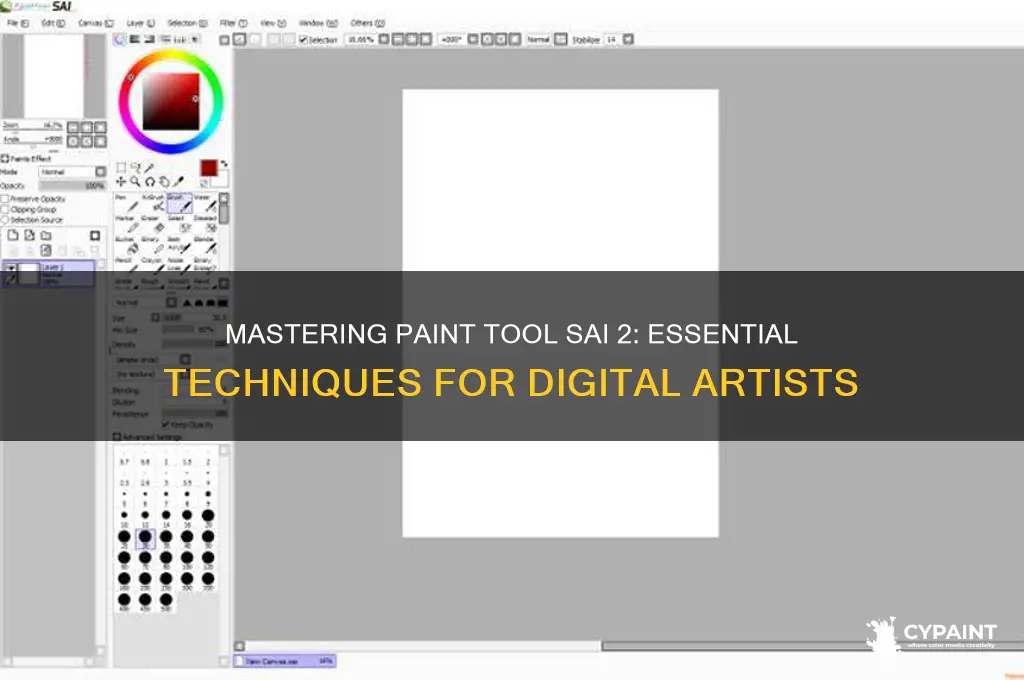The image size is (1024, 680).
Task: Choose the Eraser tool
Action: click(x=153, y=224)
